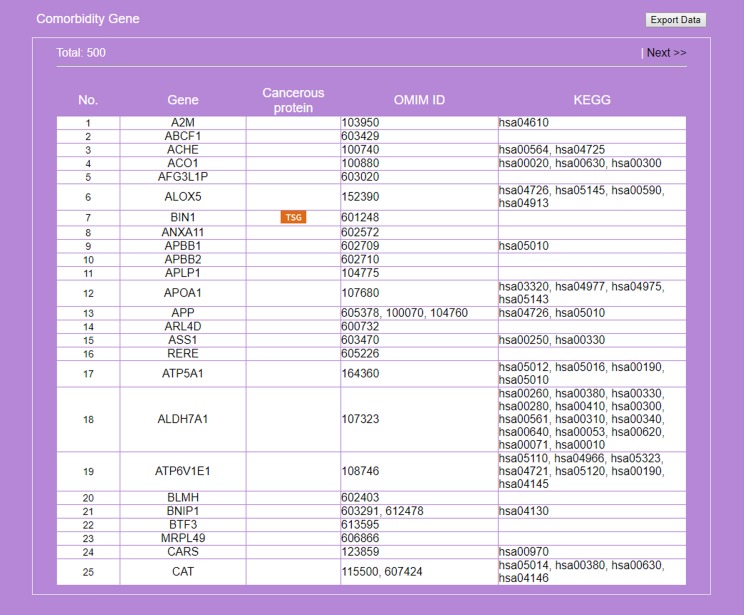Click OMIM ID 603429
Image resolution: width=744 pixels, height=615 pixels.
coord(360,136)
